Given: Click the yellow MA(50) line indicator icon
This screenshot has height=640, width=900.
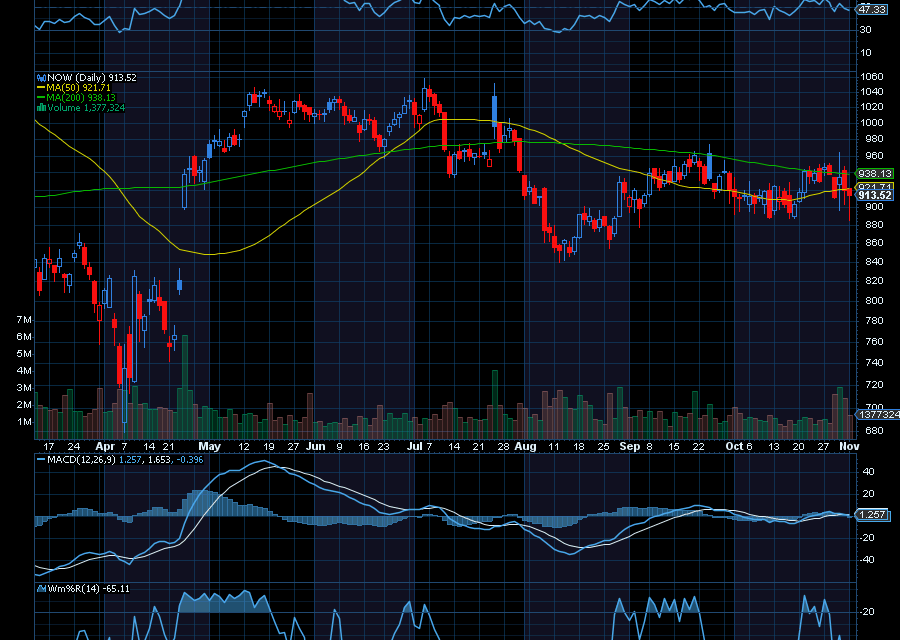Looking at the screenshot, I should pos(41,88).
